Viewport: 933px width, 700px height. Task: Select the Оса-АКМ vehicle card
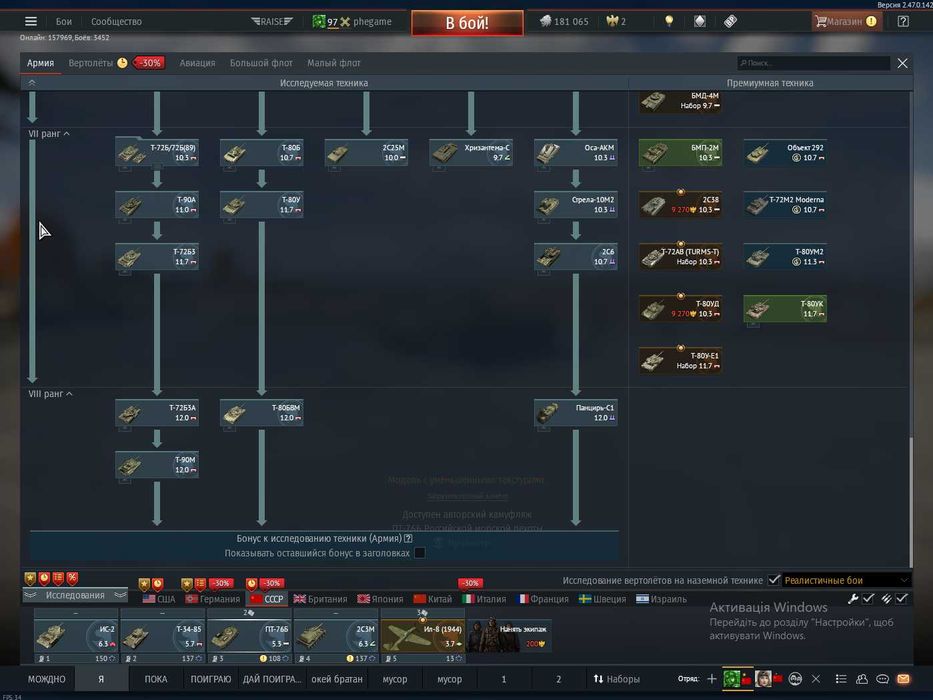click(x=576, y=153)
